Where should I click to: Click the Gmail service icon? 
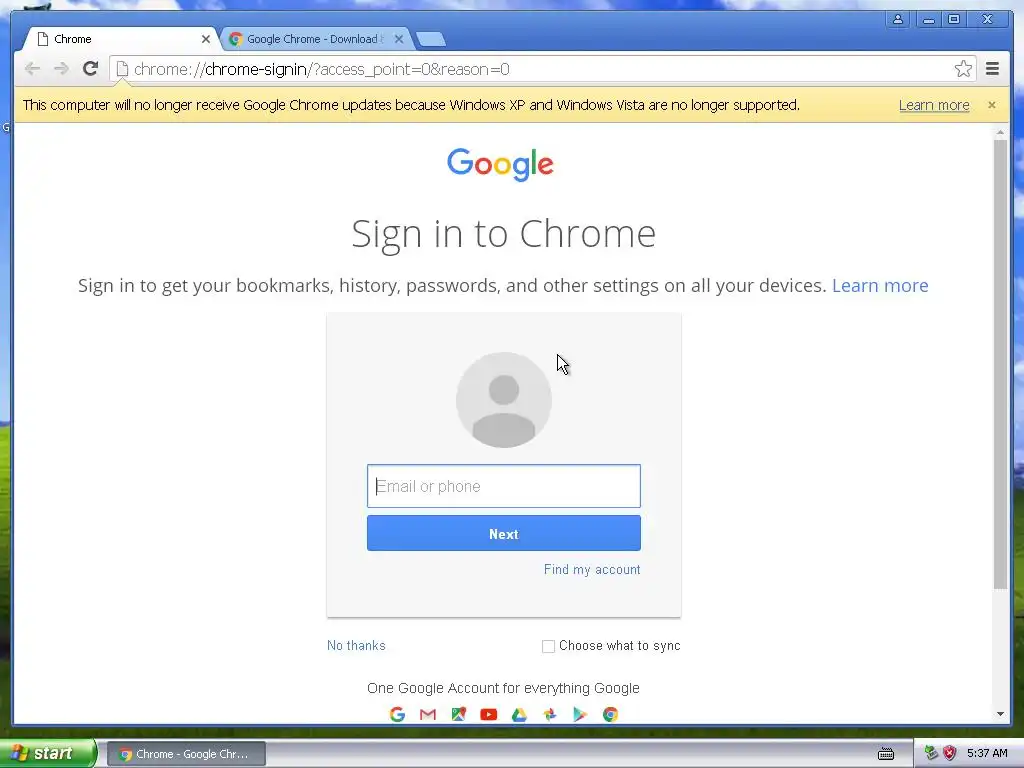428,714
